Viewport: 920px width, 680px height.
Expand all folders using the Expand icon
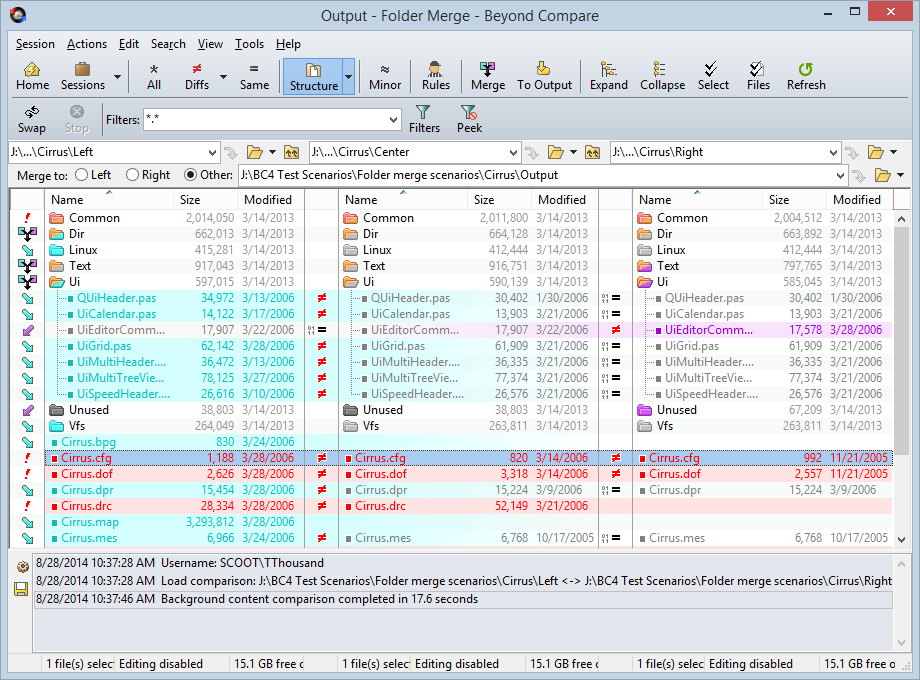click(608, 75)
